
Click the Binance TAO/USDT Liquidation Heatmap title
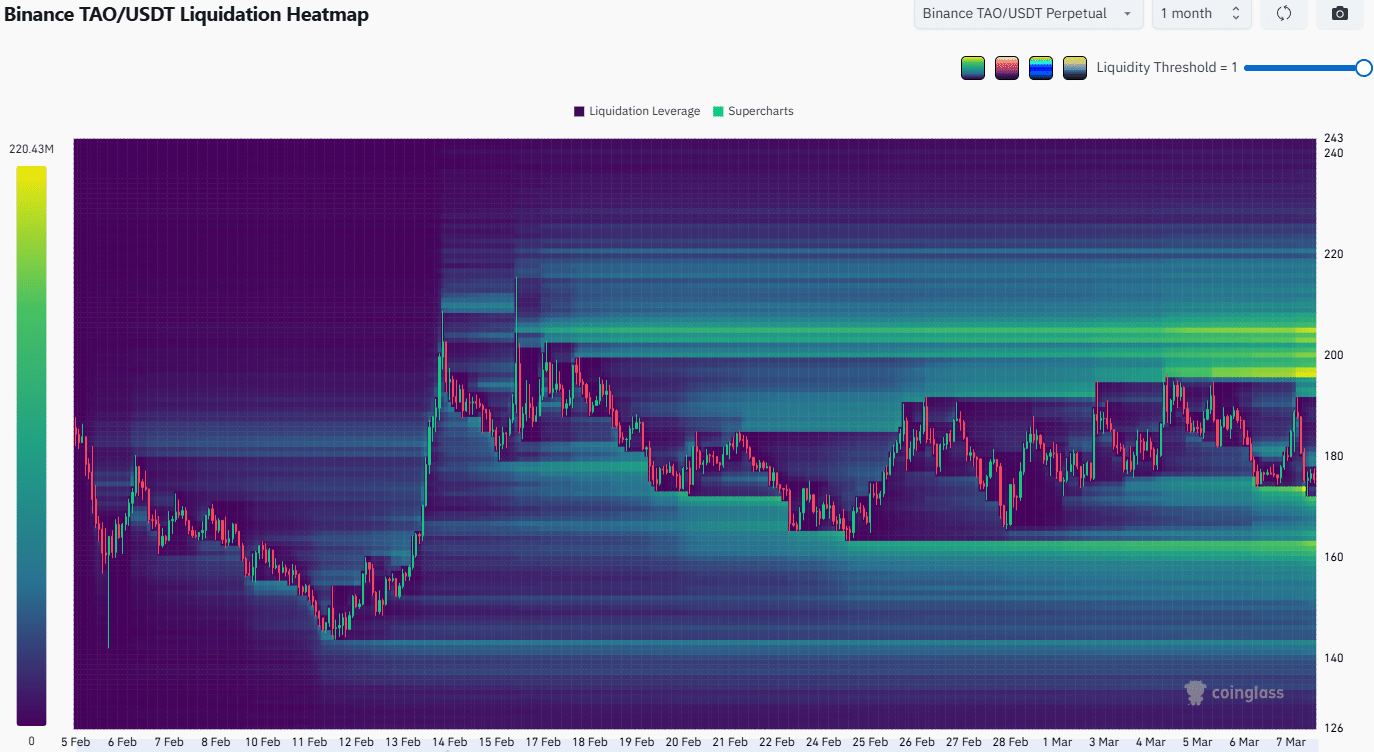186,15
